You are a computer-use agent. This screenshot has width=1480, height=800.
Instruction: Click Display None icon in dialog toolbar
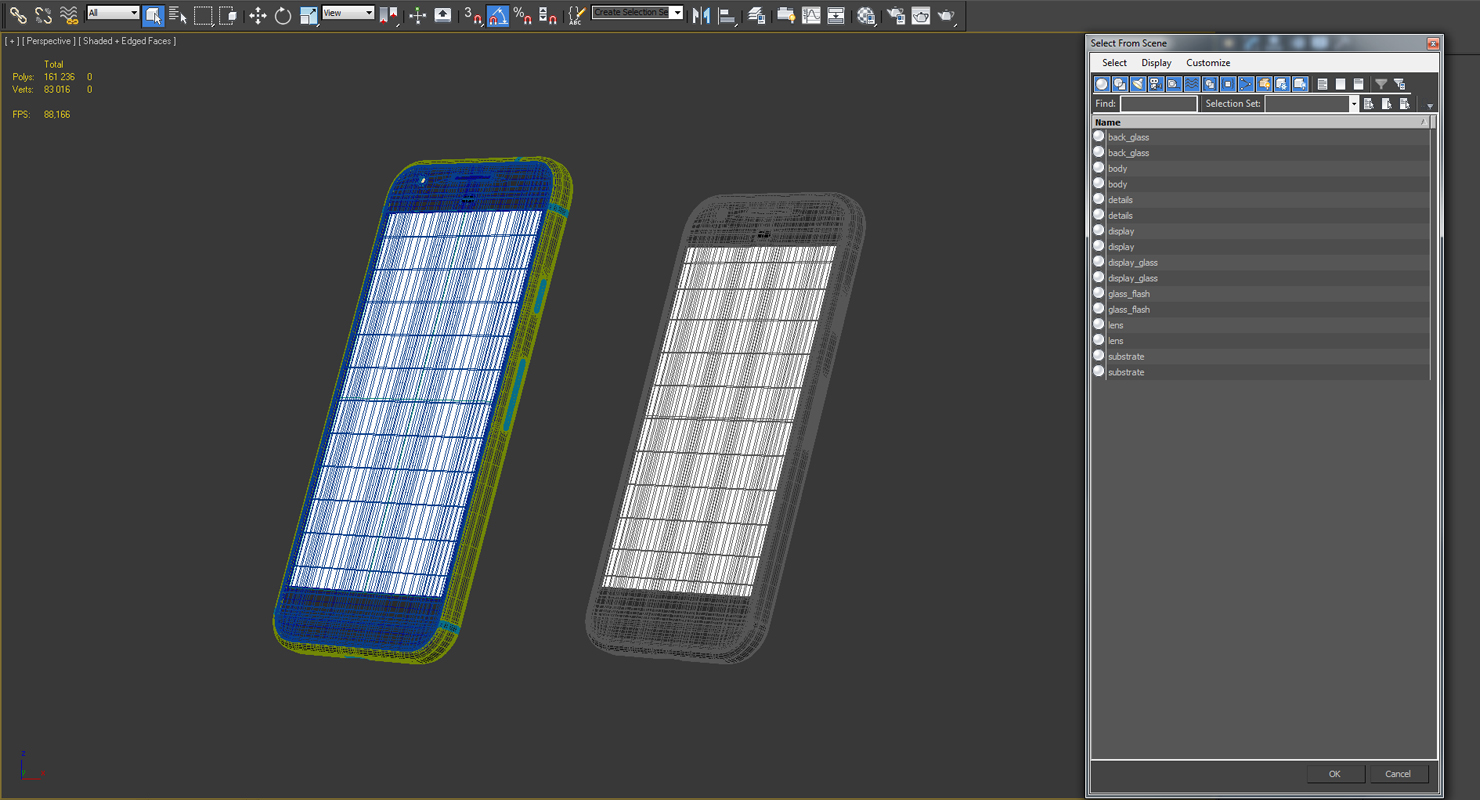[1340, 84]
